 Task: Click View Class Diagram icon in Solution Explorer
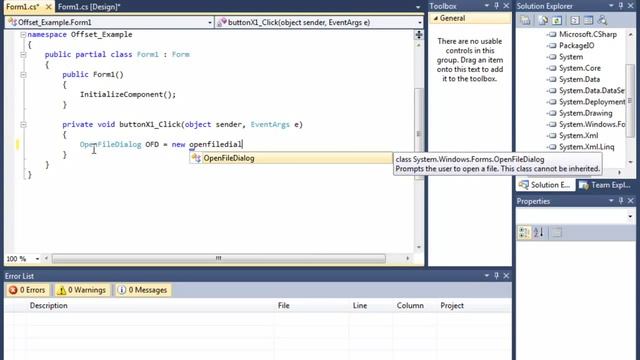602,20
